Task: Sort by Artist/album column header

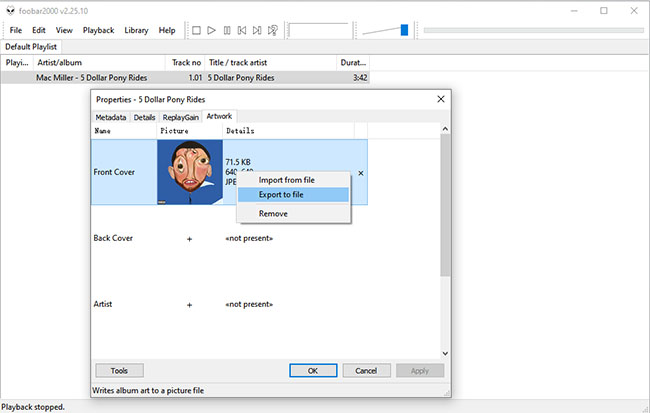Action: (x=99, y=63)
